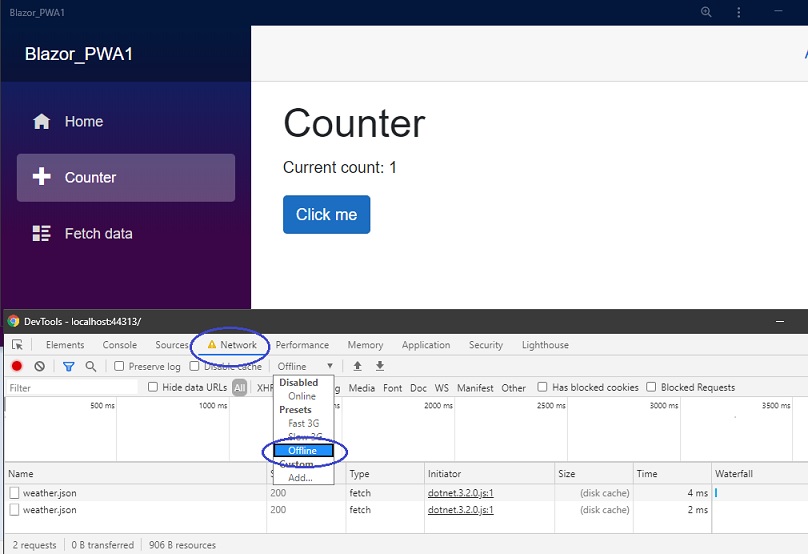
Task: Click file icon of first weather.json row
Action: (14, 493)
